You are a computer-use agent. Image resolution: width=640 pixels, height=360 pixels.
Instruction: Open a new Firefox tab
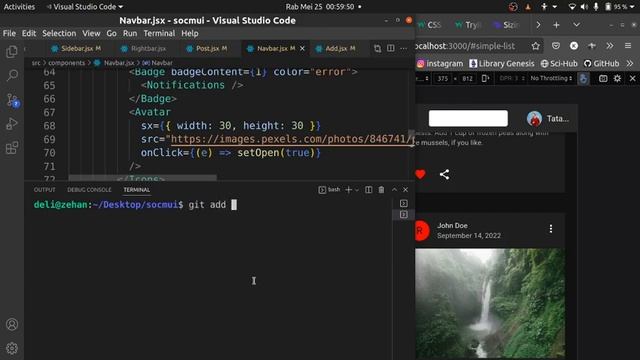pyautogui.click(x=556, y=25)
